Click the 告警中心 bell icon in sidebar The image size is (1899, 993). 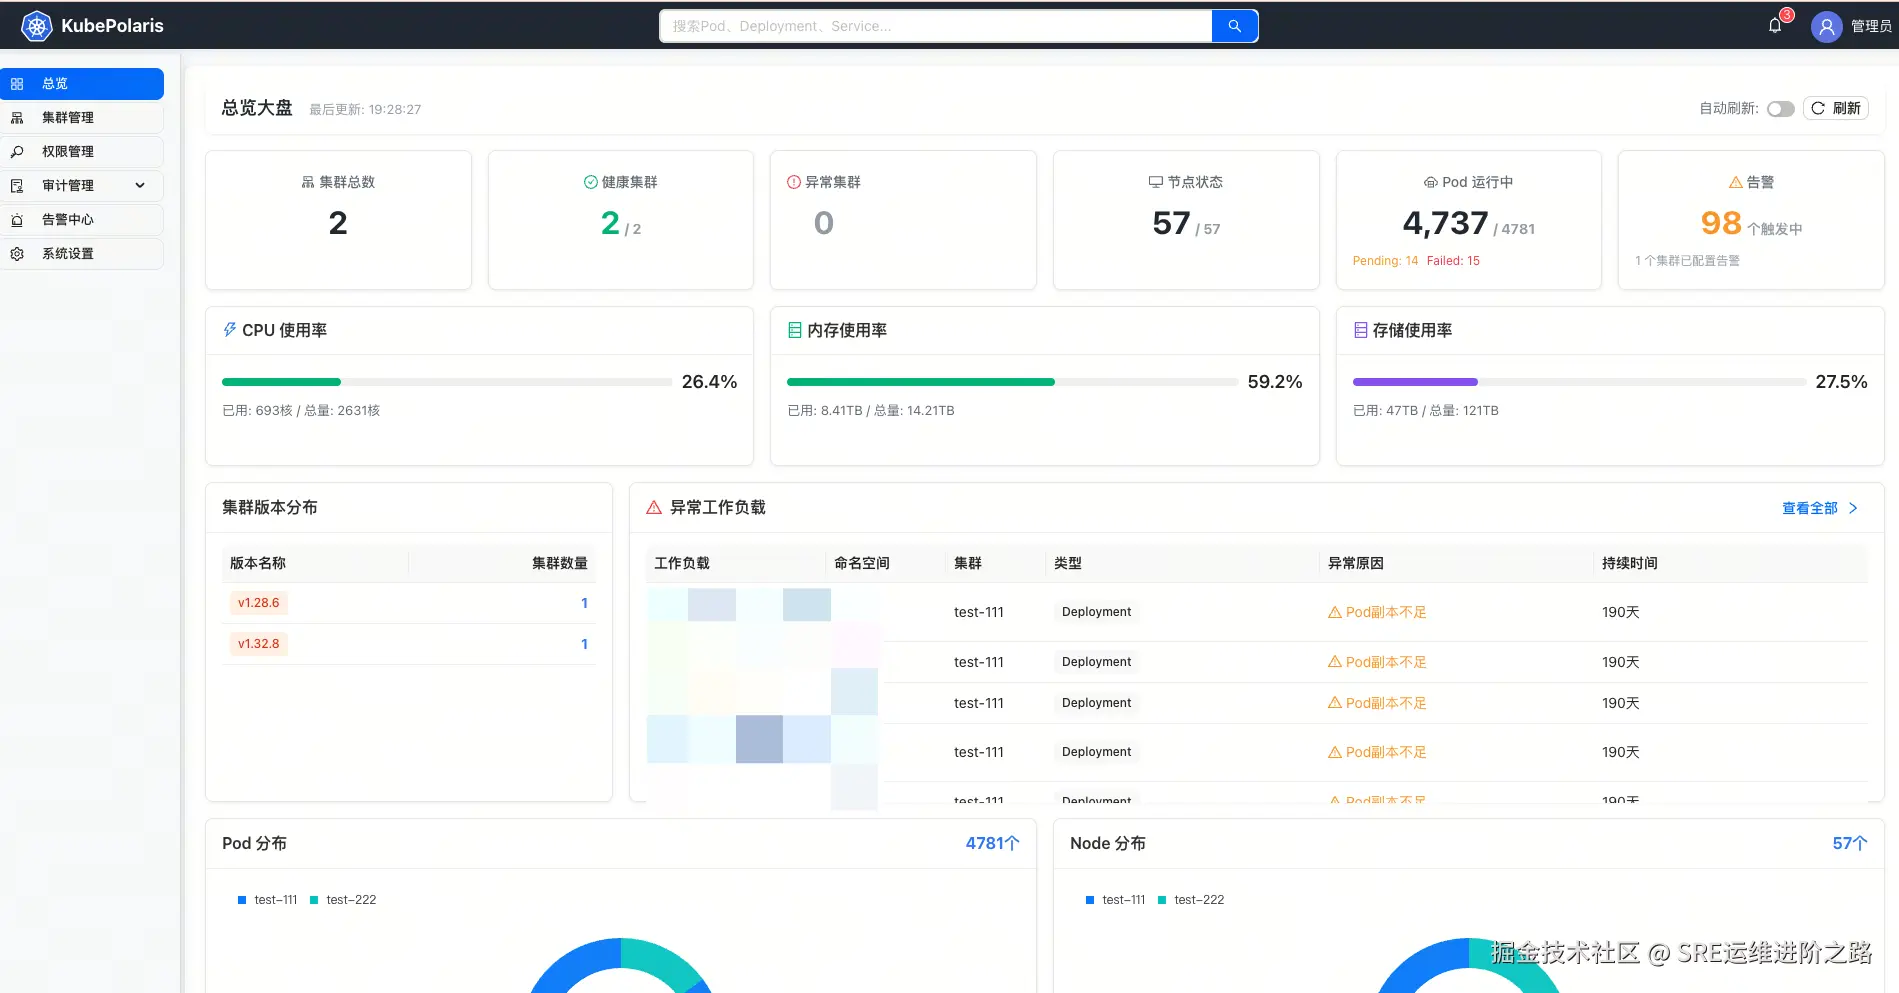click(17, 219)
